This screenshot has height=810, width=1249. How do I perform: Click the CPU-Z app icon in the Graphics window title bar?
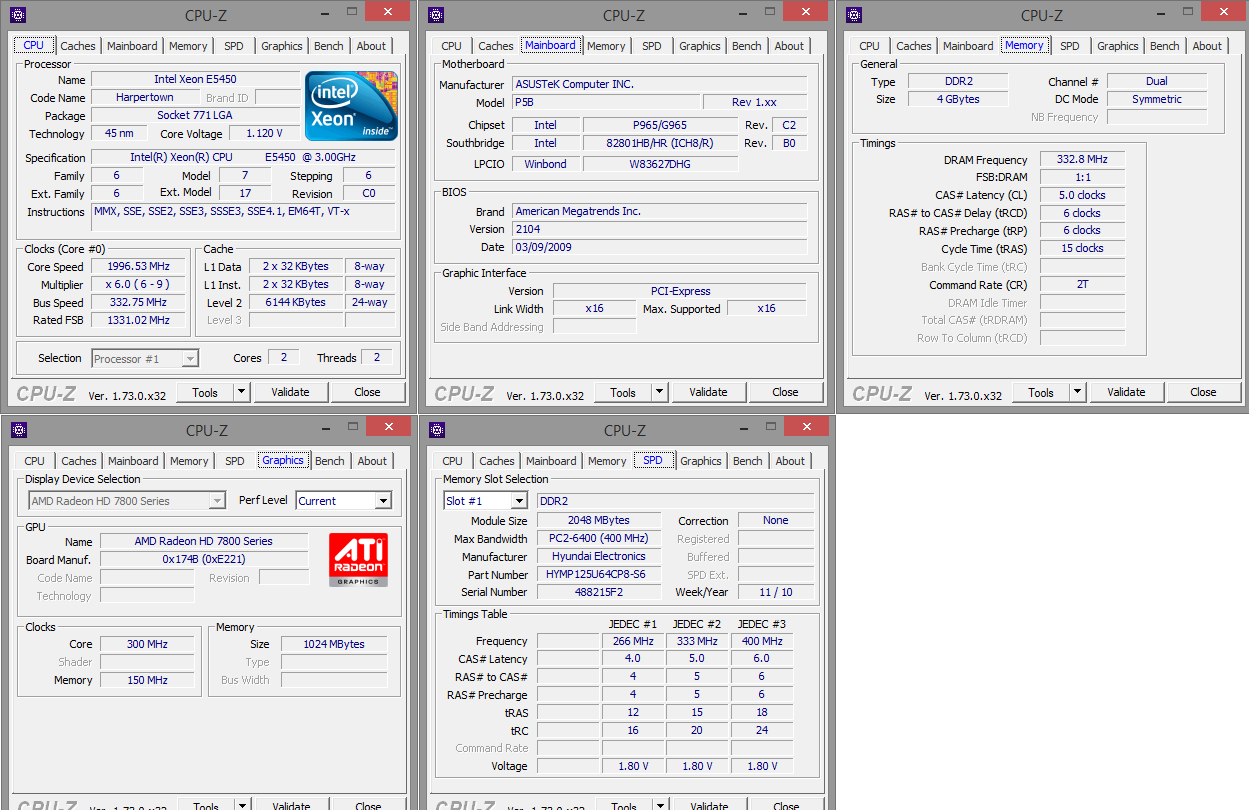pyautogui.click(x=19, y=430)
